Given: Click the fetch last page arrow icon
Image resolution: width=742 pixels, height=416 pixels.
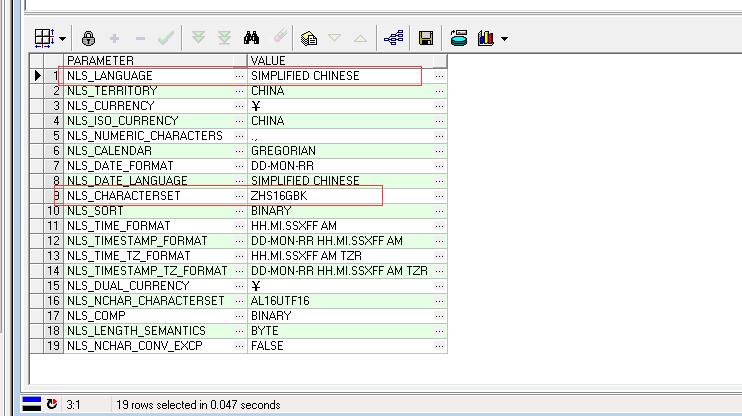Looking at the screenshot, I should [x=224, y=38].
